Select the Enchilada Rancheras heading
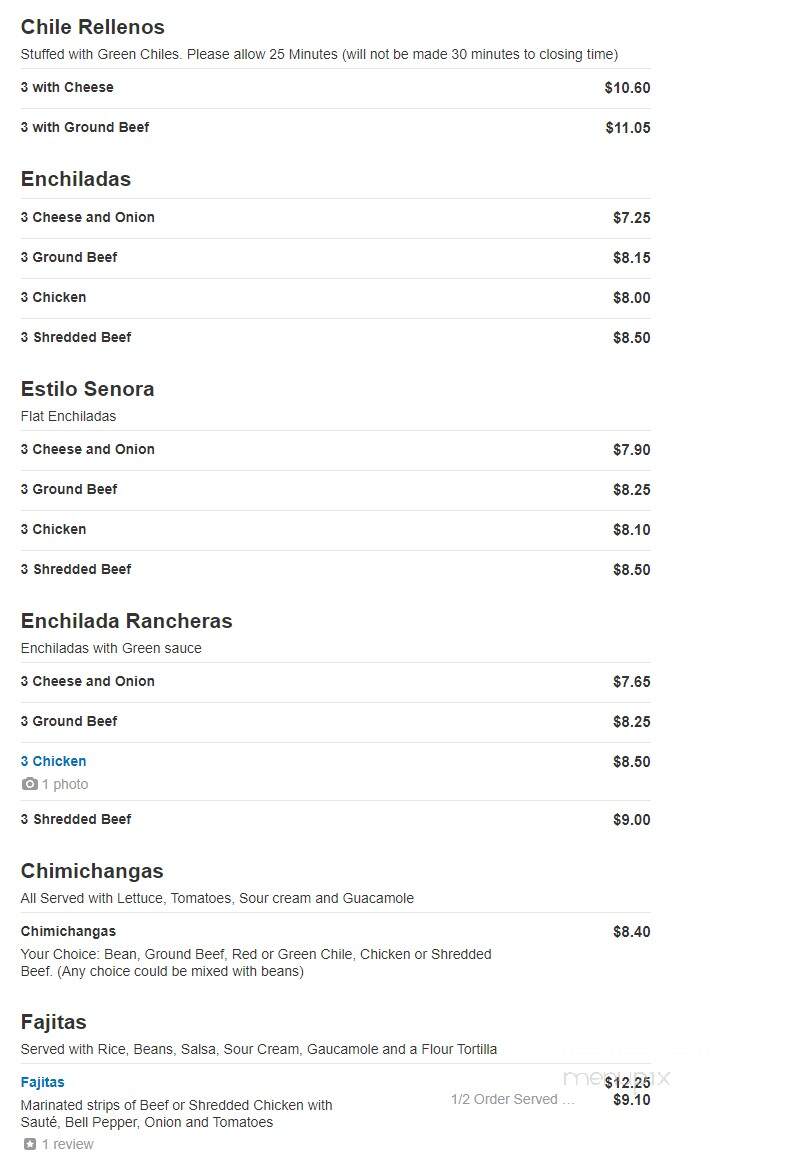This screenshot has width=796, height=1161. click(x=127, y=620)
